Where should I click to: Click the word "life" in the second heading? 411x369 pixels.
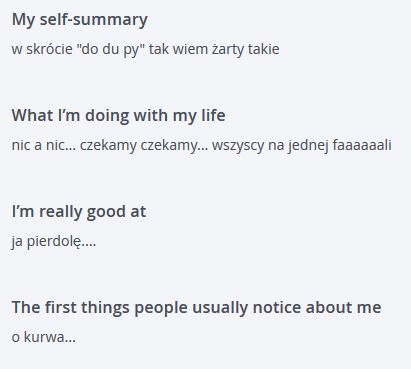[x=213, y=116]
